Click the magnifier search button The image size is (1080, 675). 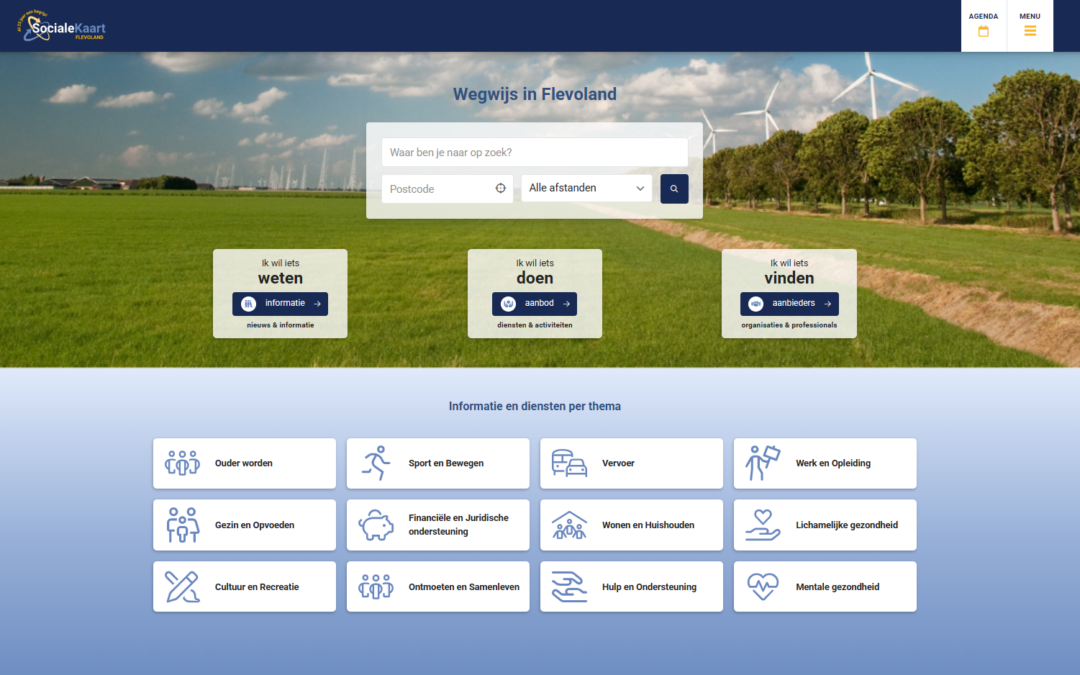[x=674, y=189]
